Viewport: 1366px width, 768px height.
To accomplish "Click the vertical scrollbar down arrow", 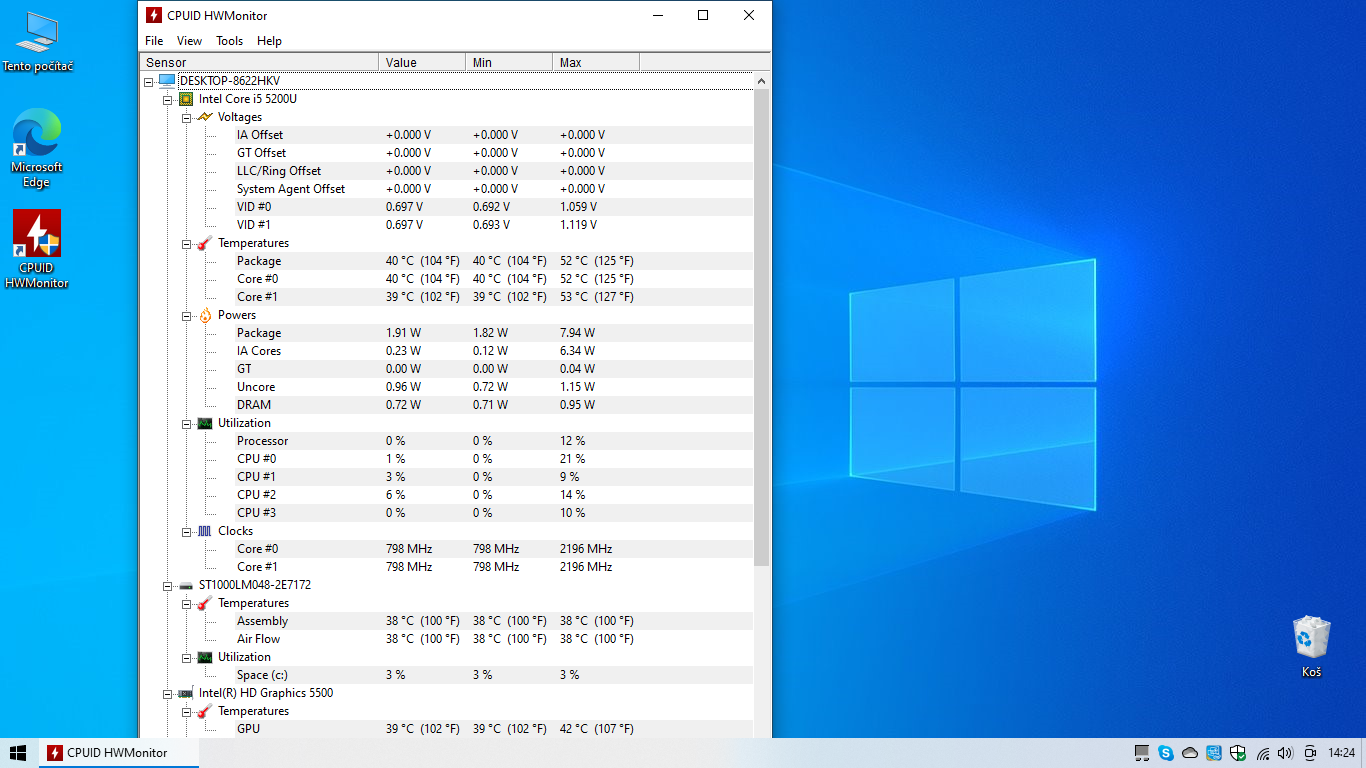I will click(x=761, y=730).
